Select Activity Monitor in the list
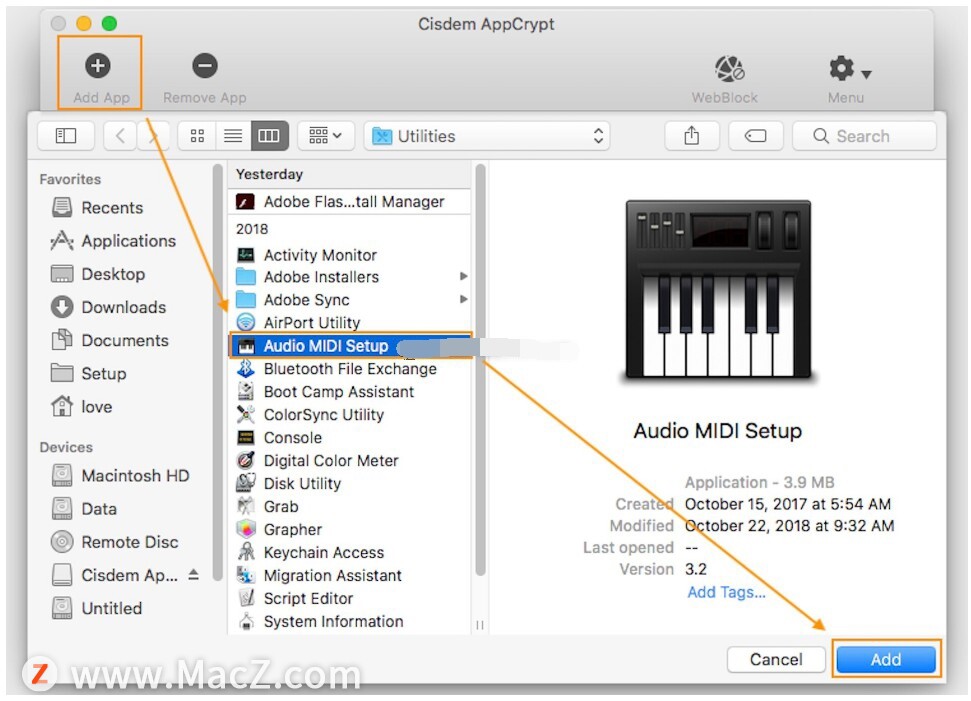971x701 pixels. [x=349, y=255]
